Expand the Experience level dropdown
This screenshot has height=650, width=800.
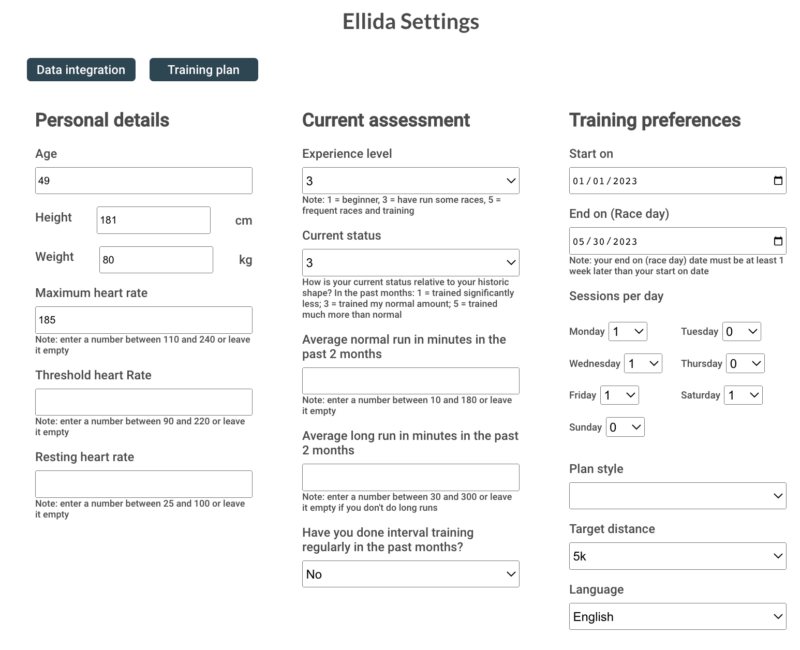point(410,181)
